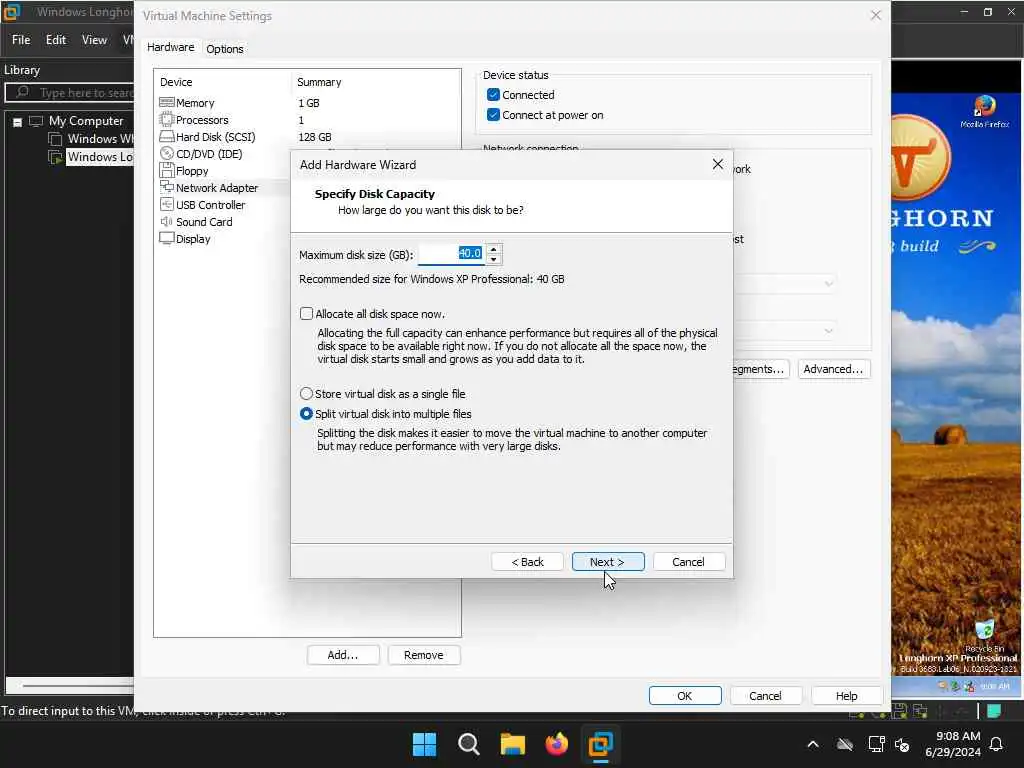Image resolution: width=1024 pixels, height=768 pixels.
Task: Click OK in Virtual Machine Settings
Action: [x=684, y=696]
